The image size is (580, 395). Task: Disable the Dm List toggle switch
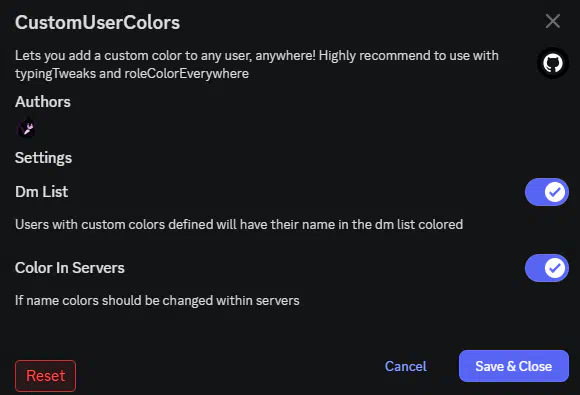click(x=547, y=192)
